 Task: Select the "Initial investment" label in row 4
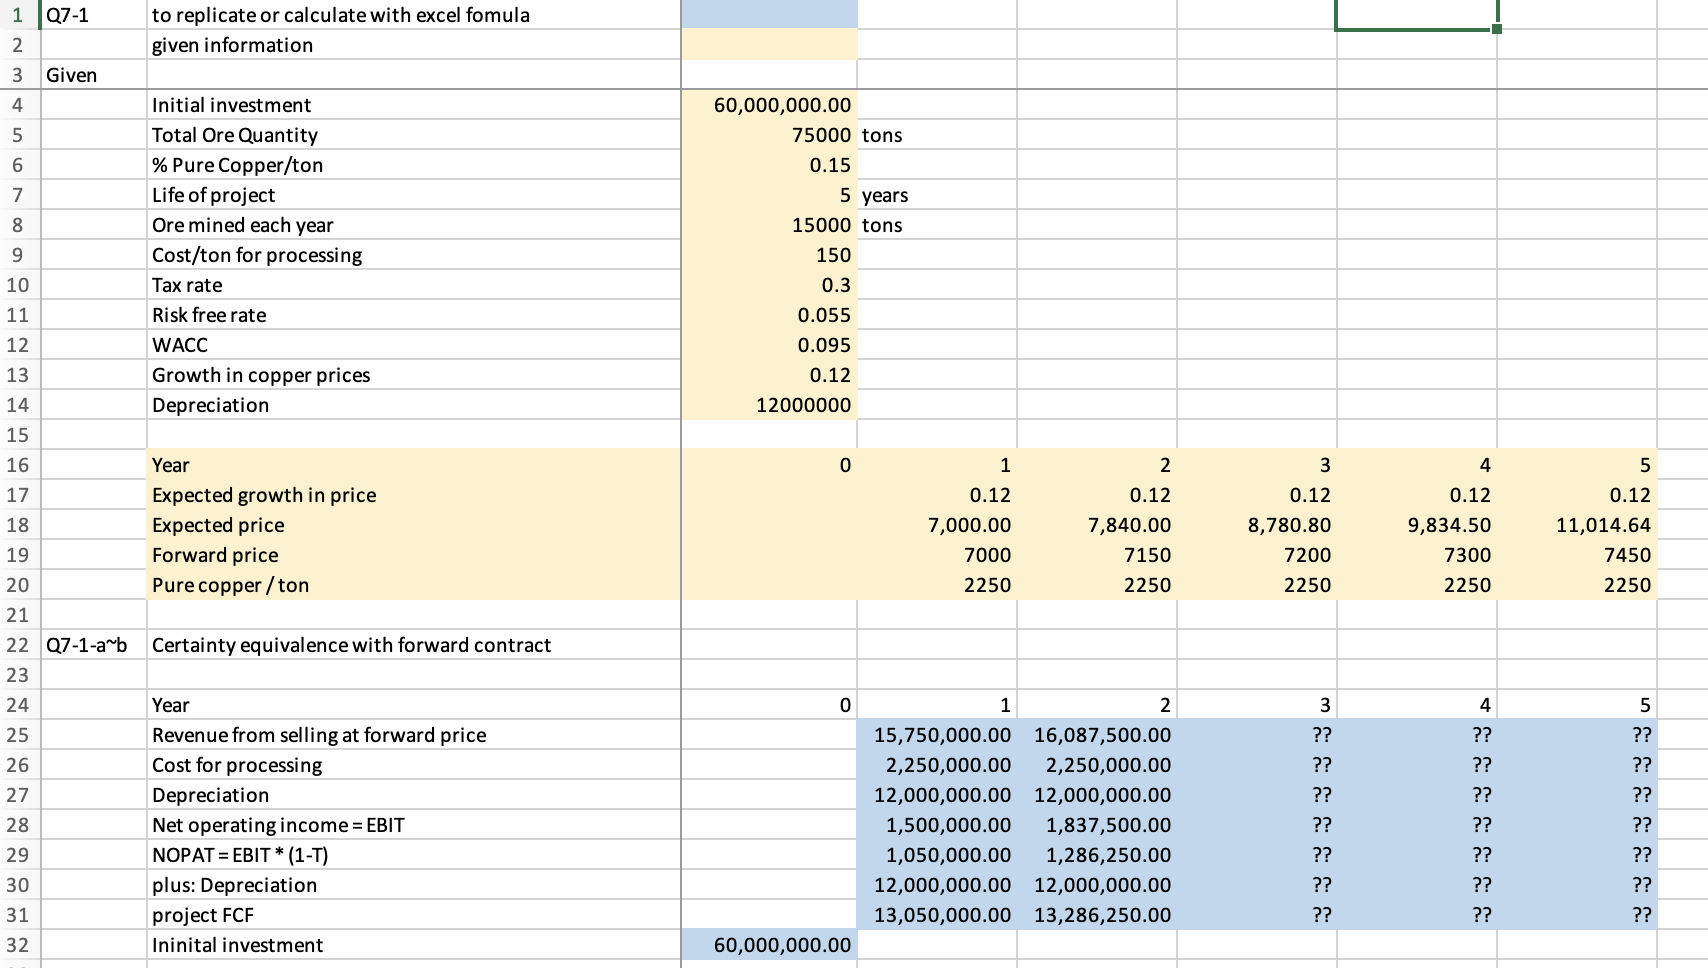coord(231,105)
